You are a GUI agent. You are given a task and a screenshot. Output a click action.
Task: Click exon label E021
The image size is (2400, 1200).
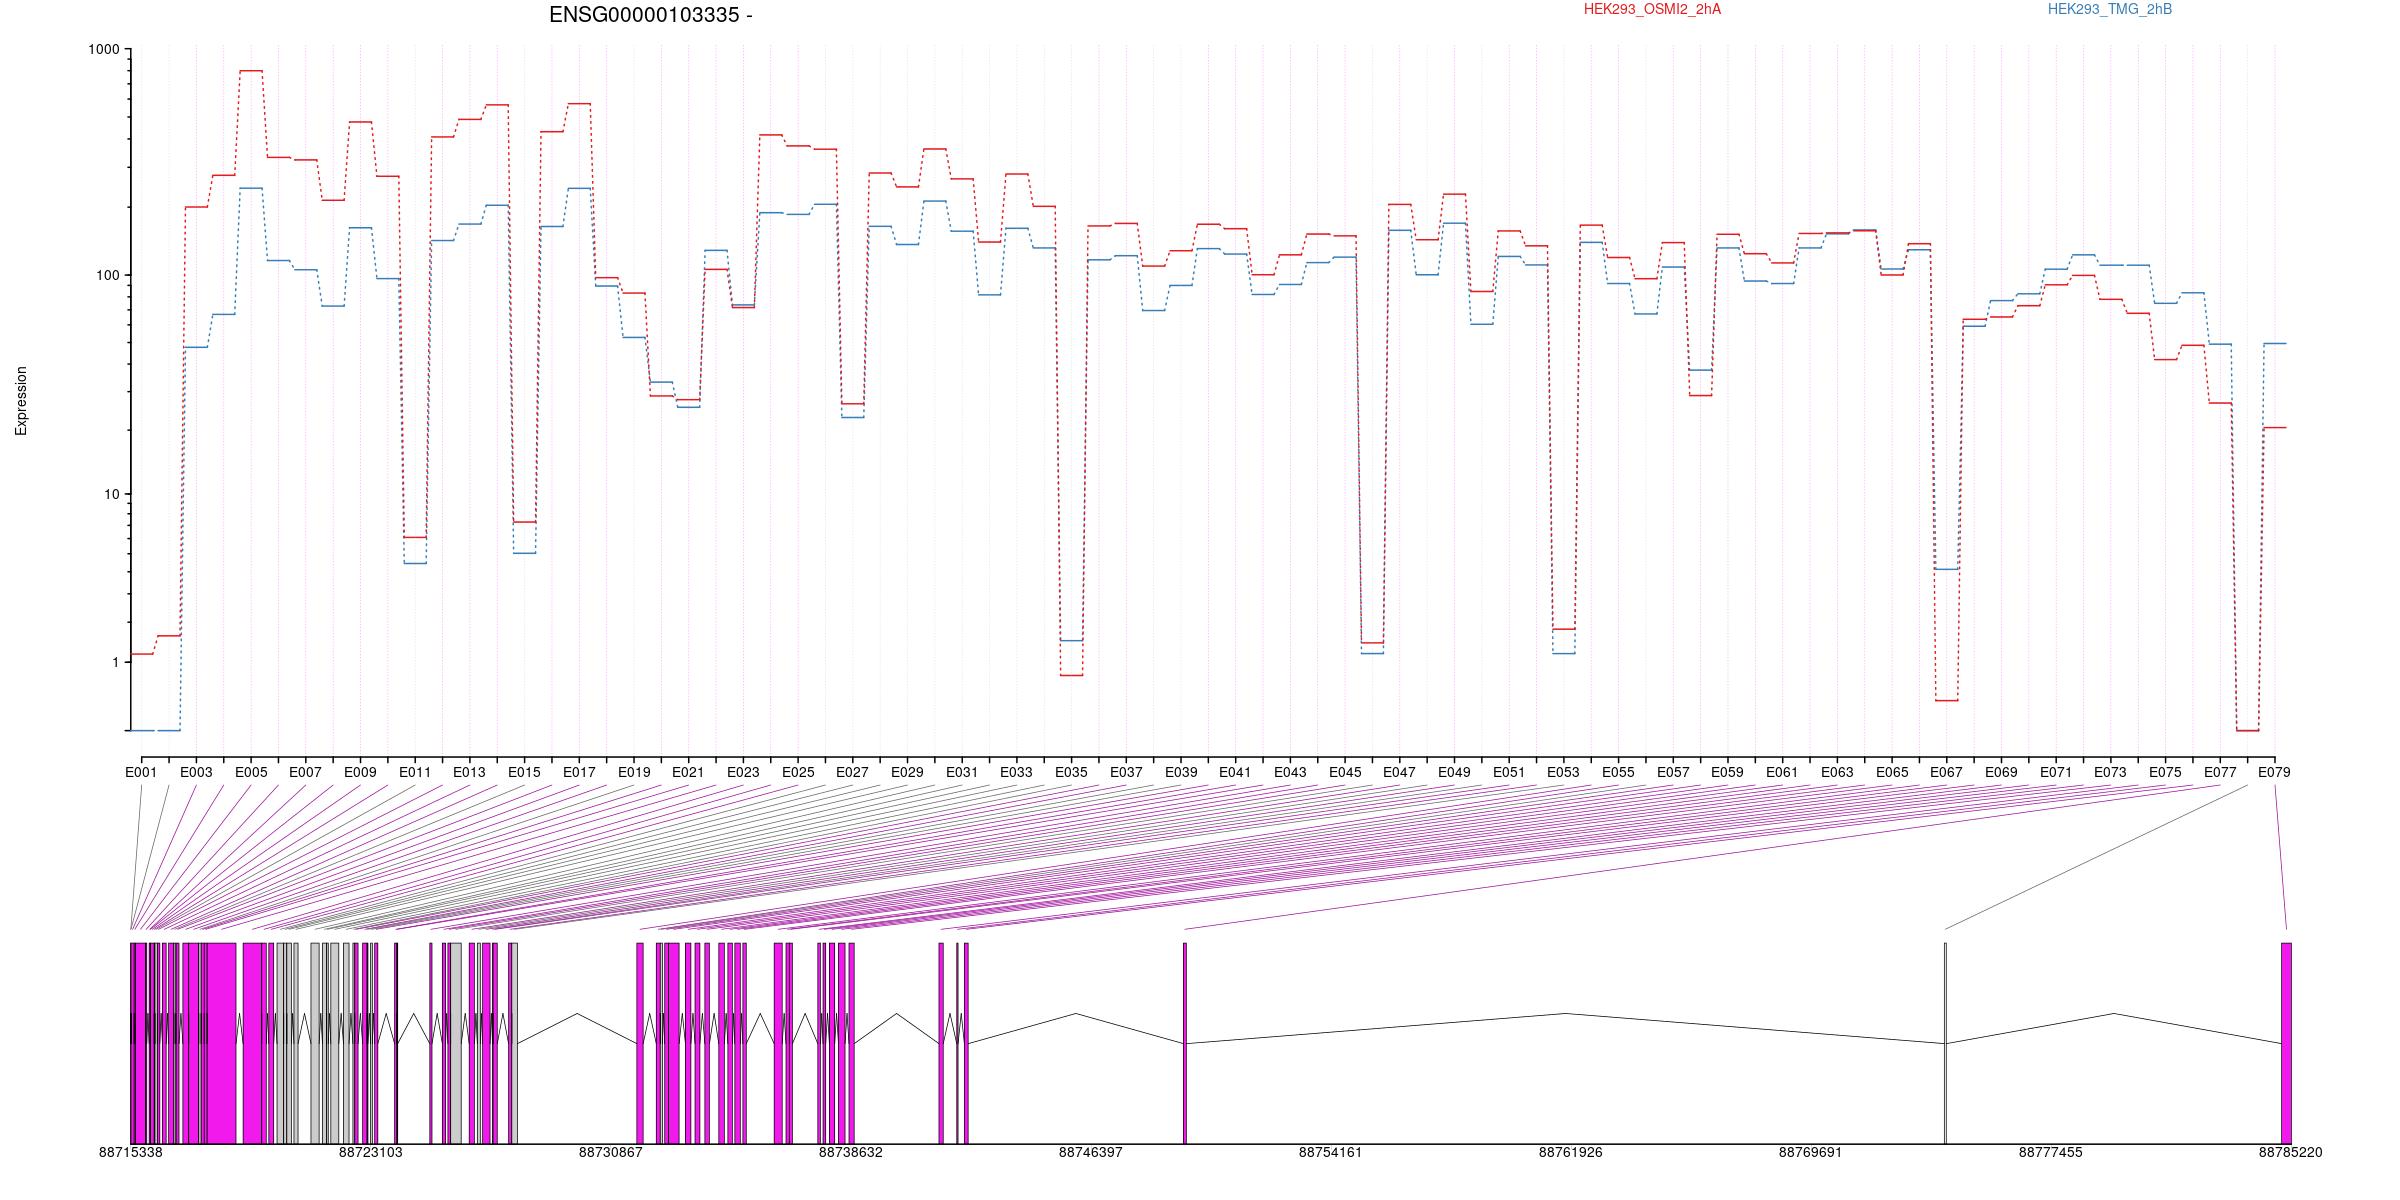click(x=688, y=772)
